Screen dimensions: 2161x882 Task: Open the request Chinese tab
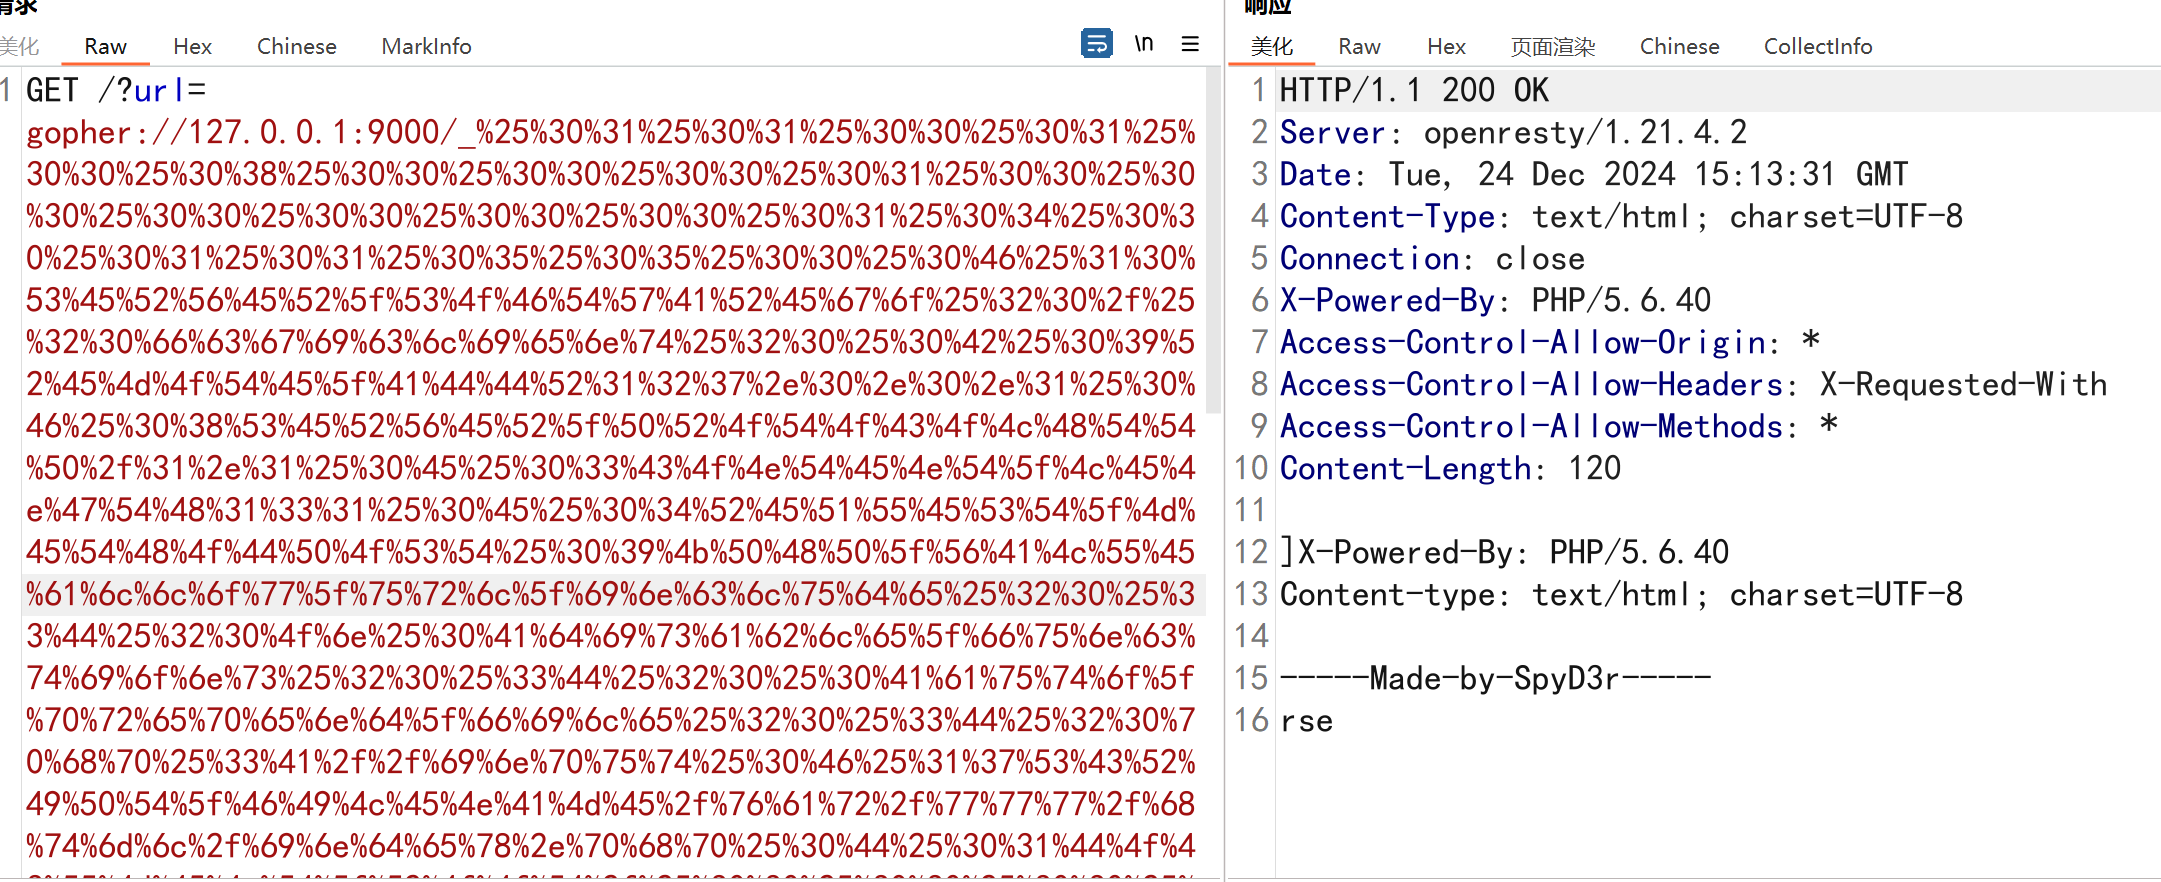click(296, 47)
